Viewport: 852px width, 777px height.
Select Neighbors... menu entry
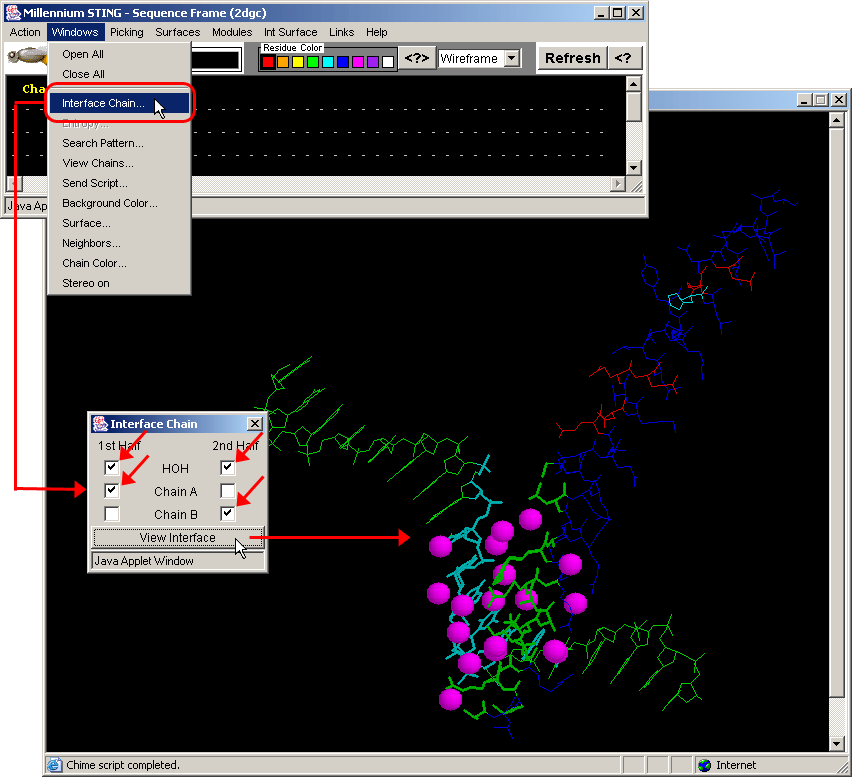coord(120,243)
